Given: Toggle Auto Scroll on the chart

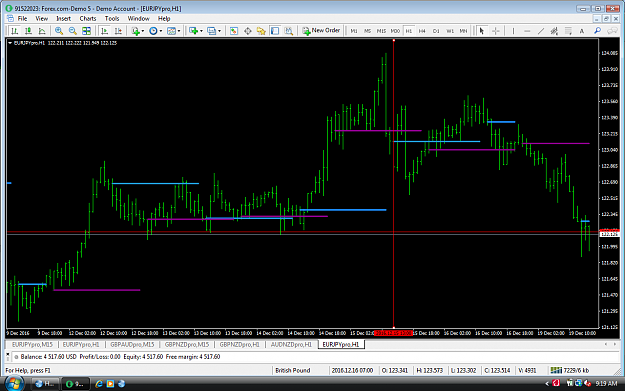Looking at the screenshot, I should click(x=104, y=31).
